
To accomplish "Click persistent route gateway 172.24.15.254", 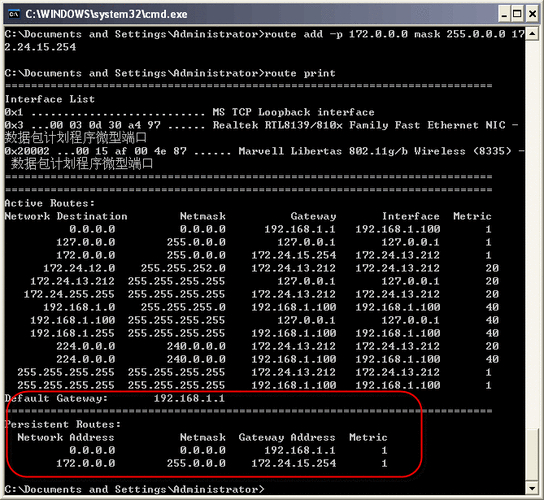I will point(294,463).
